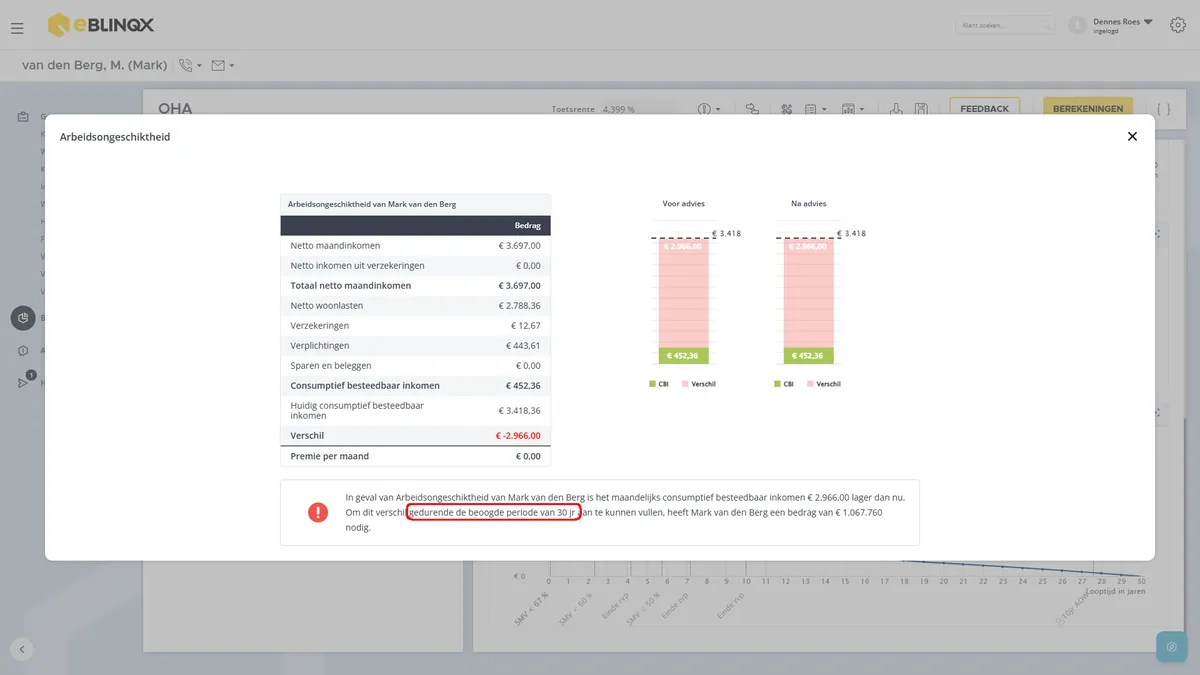
Task: Click the eBLINQX logo
Action: tap(101, 25)
